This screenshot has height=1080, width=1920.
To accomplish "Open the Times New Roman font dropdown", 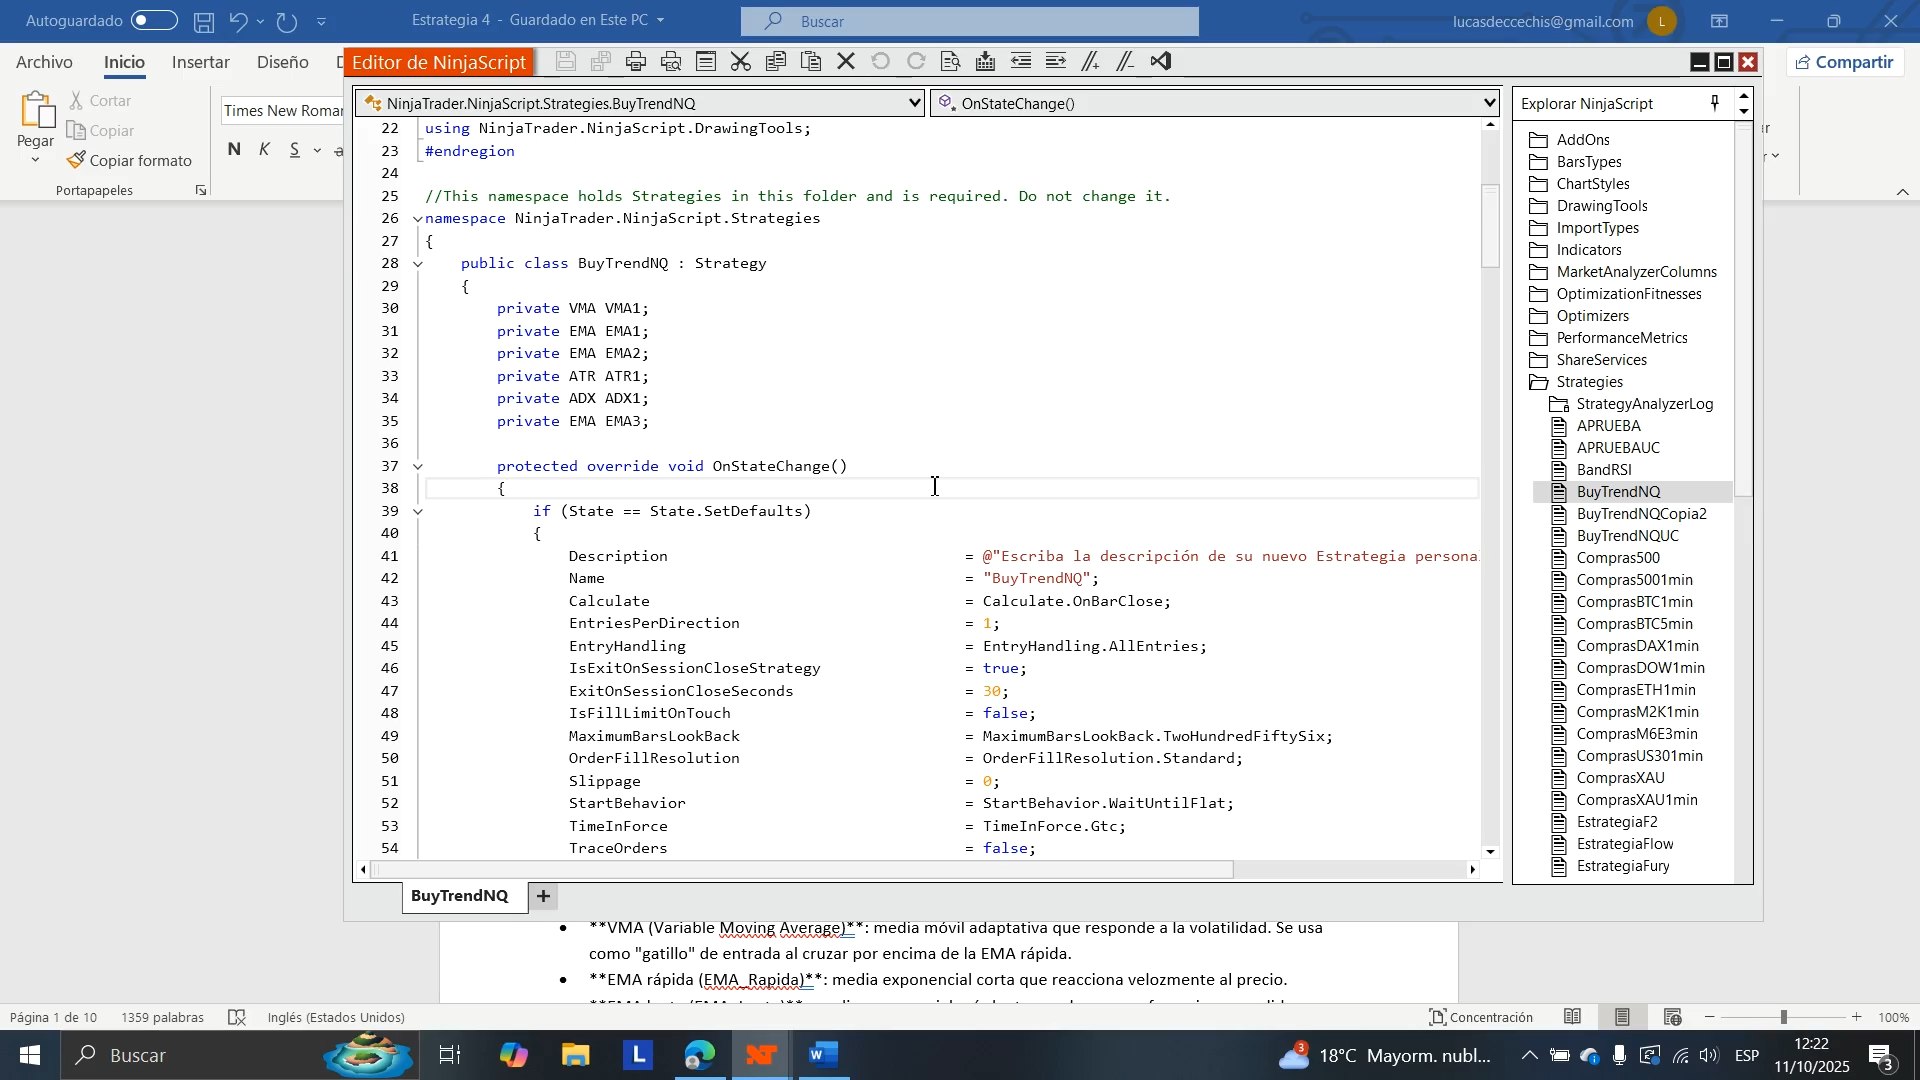I will [282, 110].
